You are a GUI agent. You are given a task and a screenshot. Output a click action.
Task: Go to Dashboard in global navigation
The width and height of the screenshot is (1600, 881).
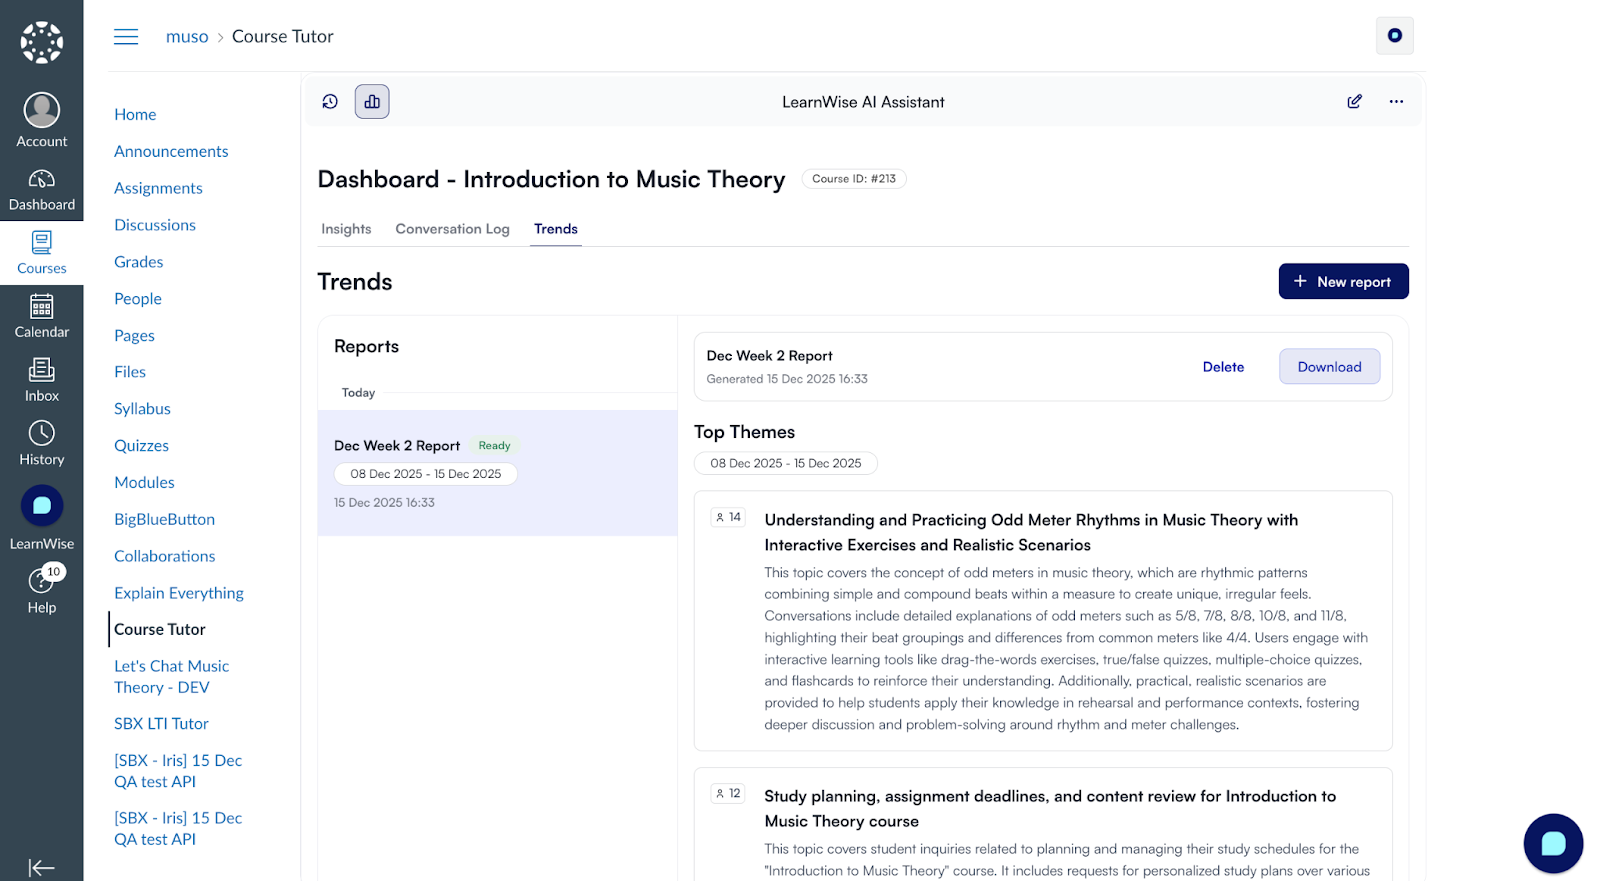(x=42, y=190)
